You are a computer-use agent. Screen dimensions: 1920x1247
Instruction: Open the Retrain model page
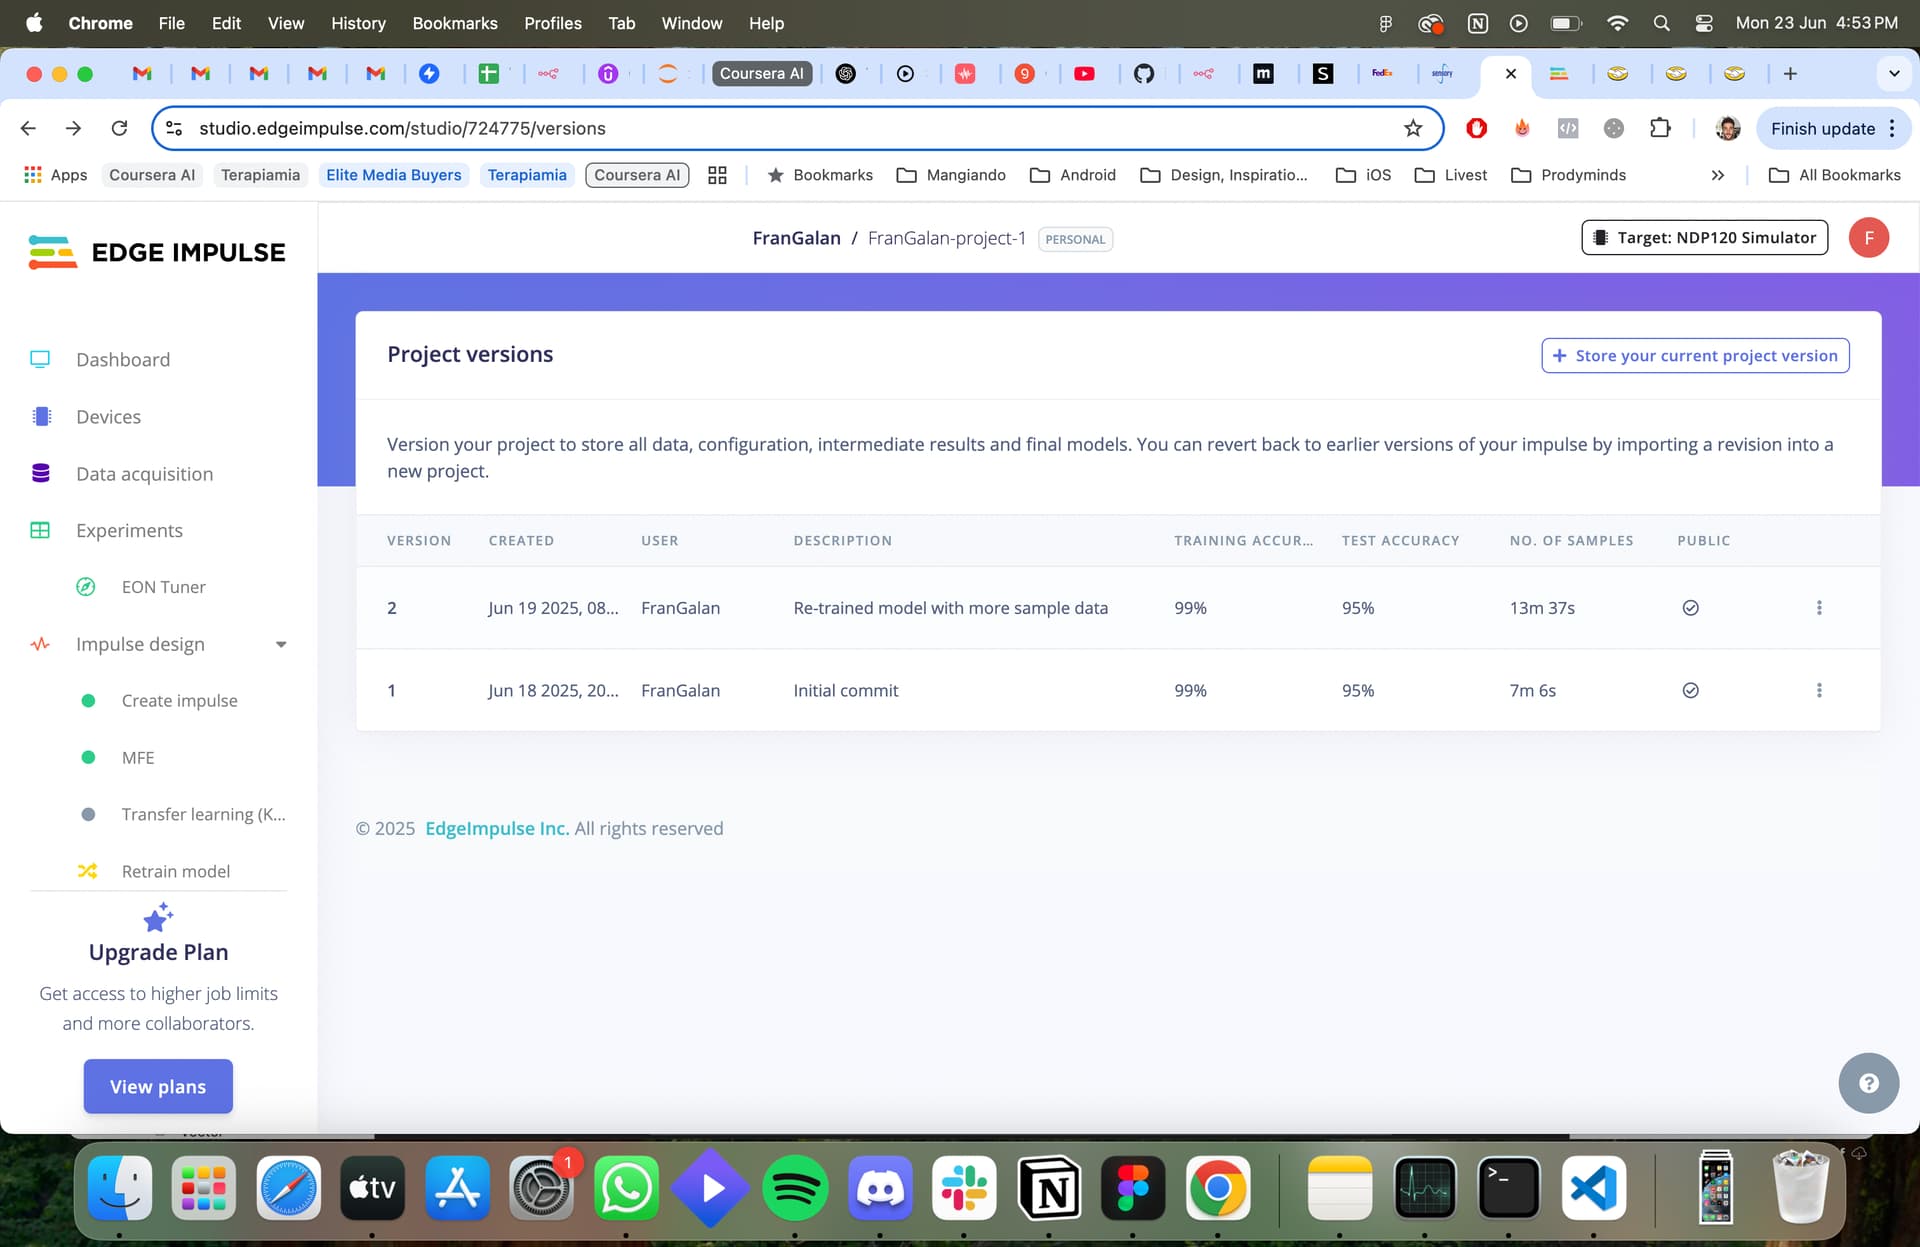(175, 871)
